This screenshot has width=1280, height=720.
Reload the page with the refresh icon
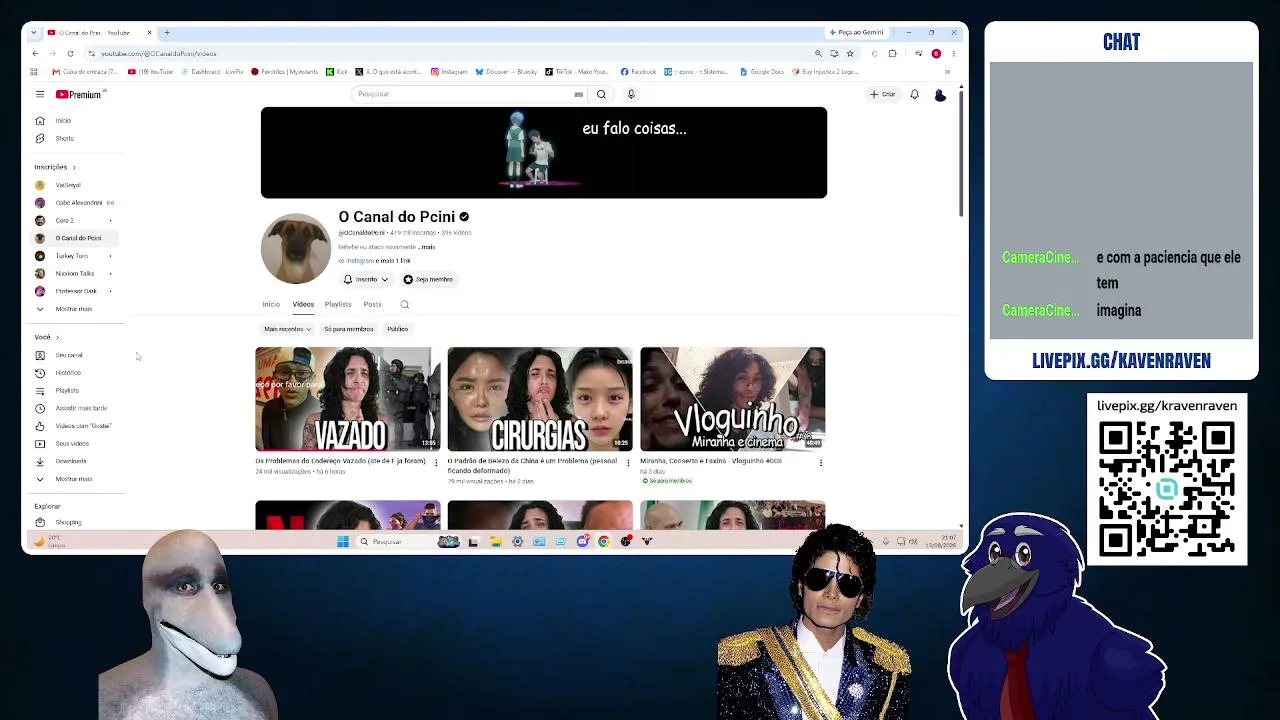pos(70,53)
